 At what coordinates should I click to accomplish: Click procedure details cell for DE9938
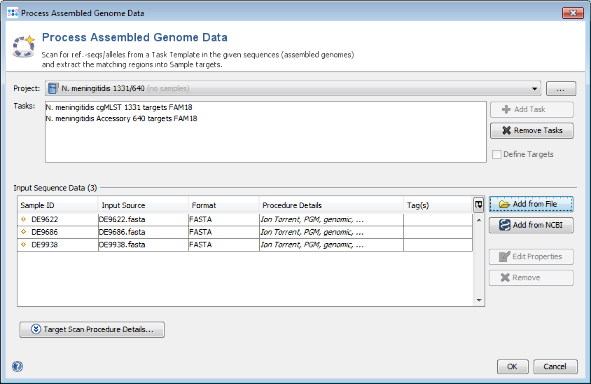[x=331, y=245]
